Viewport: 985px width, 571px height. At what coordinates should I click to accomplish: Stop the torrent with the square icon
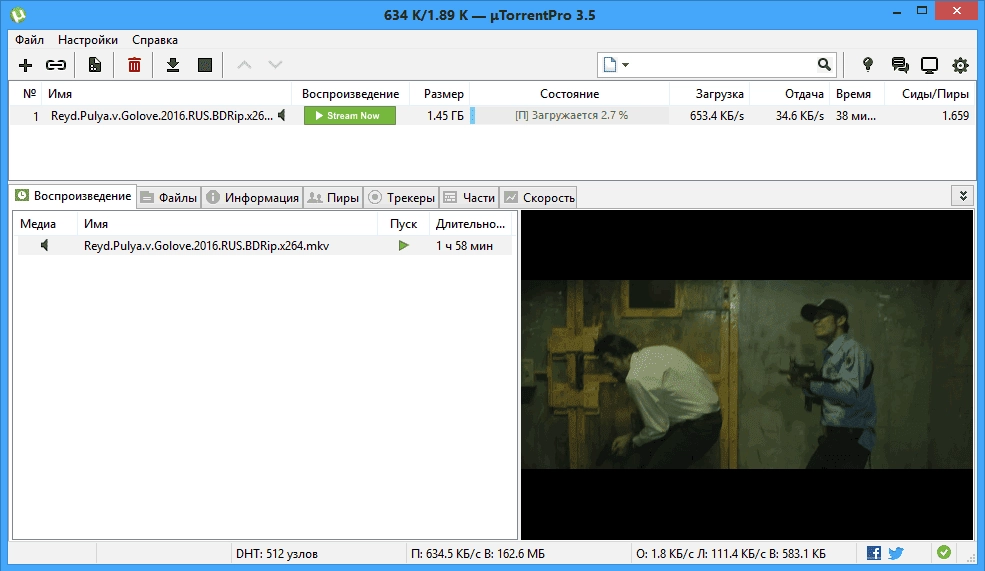coord(205,65)
